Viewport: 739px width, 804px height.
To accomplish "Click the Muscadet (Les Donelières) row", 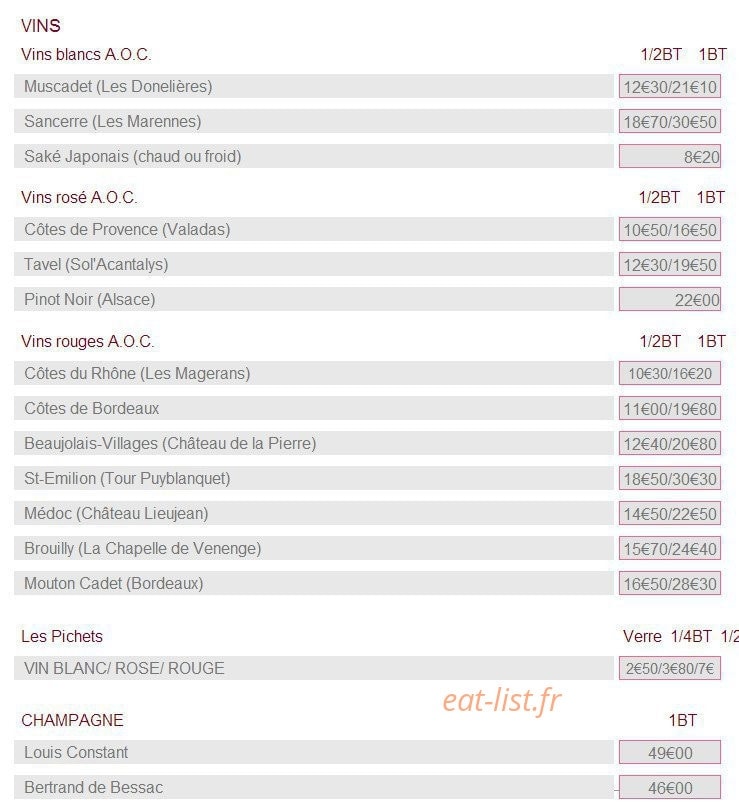I will 313,86.
